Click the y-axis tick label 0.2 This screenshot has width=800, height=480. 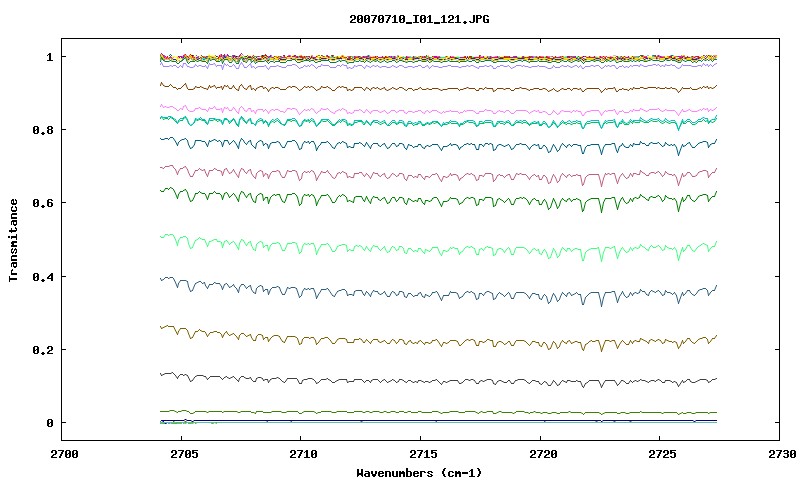pyautogui.click(x=43, y=350)
